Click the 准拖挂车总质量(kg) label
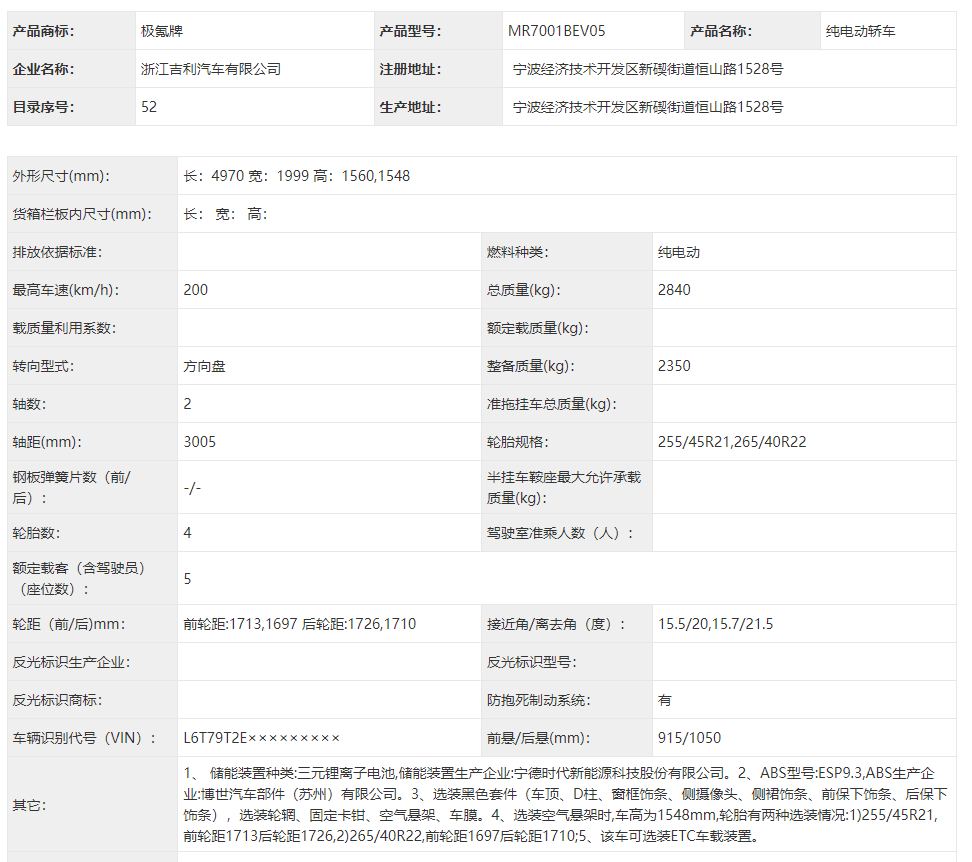 [x=552, y=404]
